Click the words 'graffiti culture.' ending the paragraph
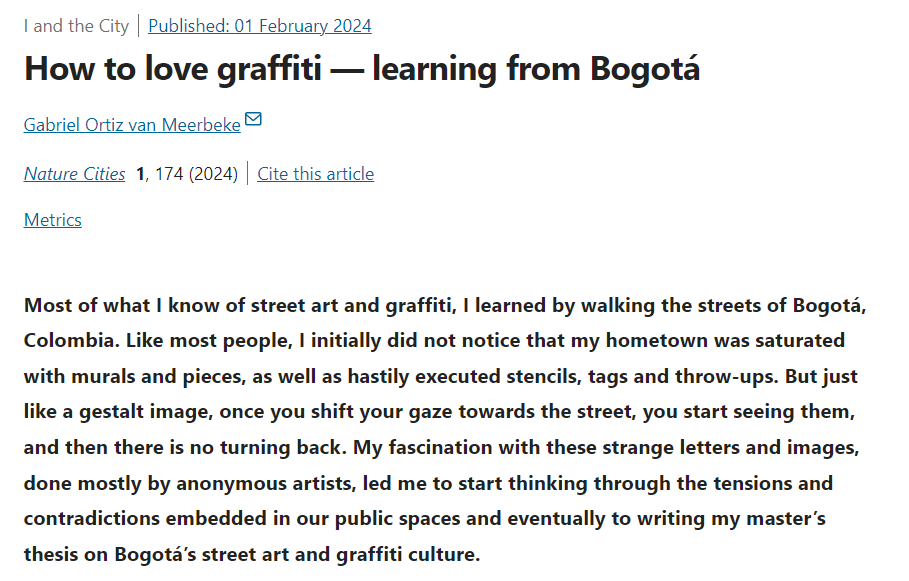Screen dimensions: 909x581 (x=408, y=554)
